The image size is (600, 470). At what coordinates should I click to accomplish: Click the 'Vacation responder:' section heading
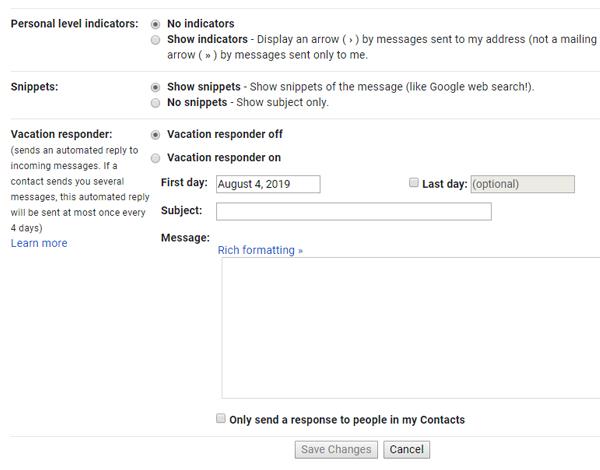61,134
